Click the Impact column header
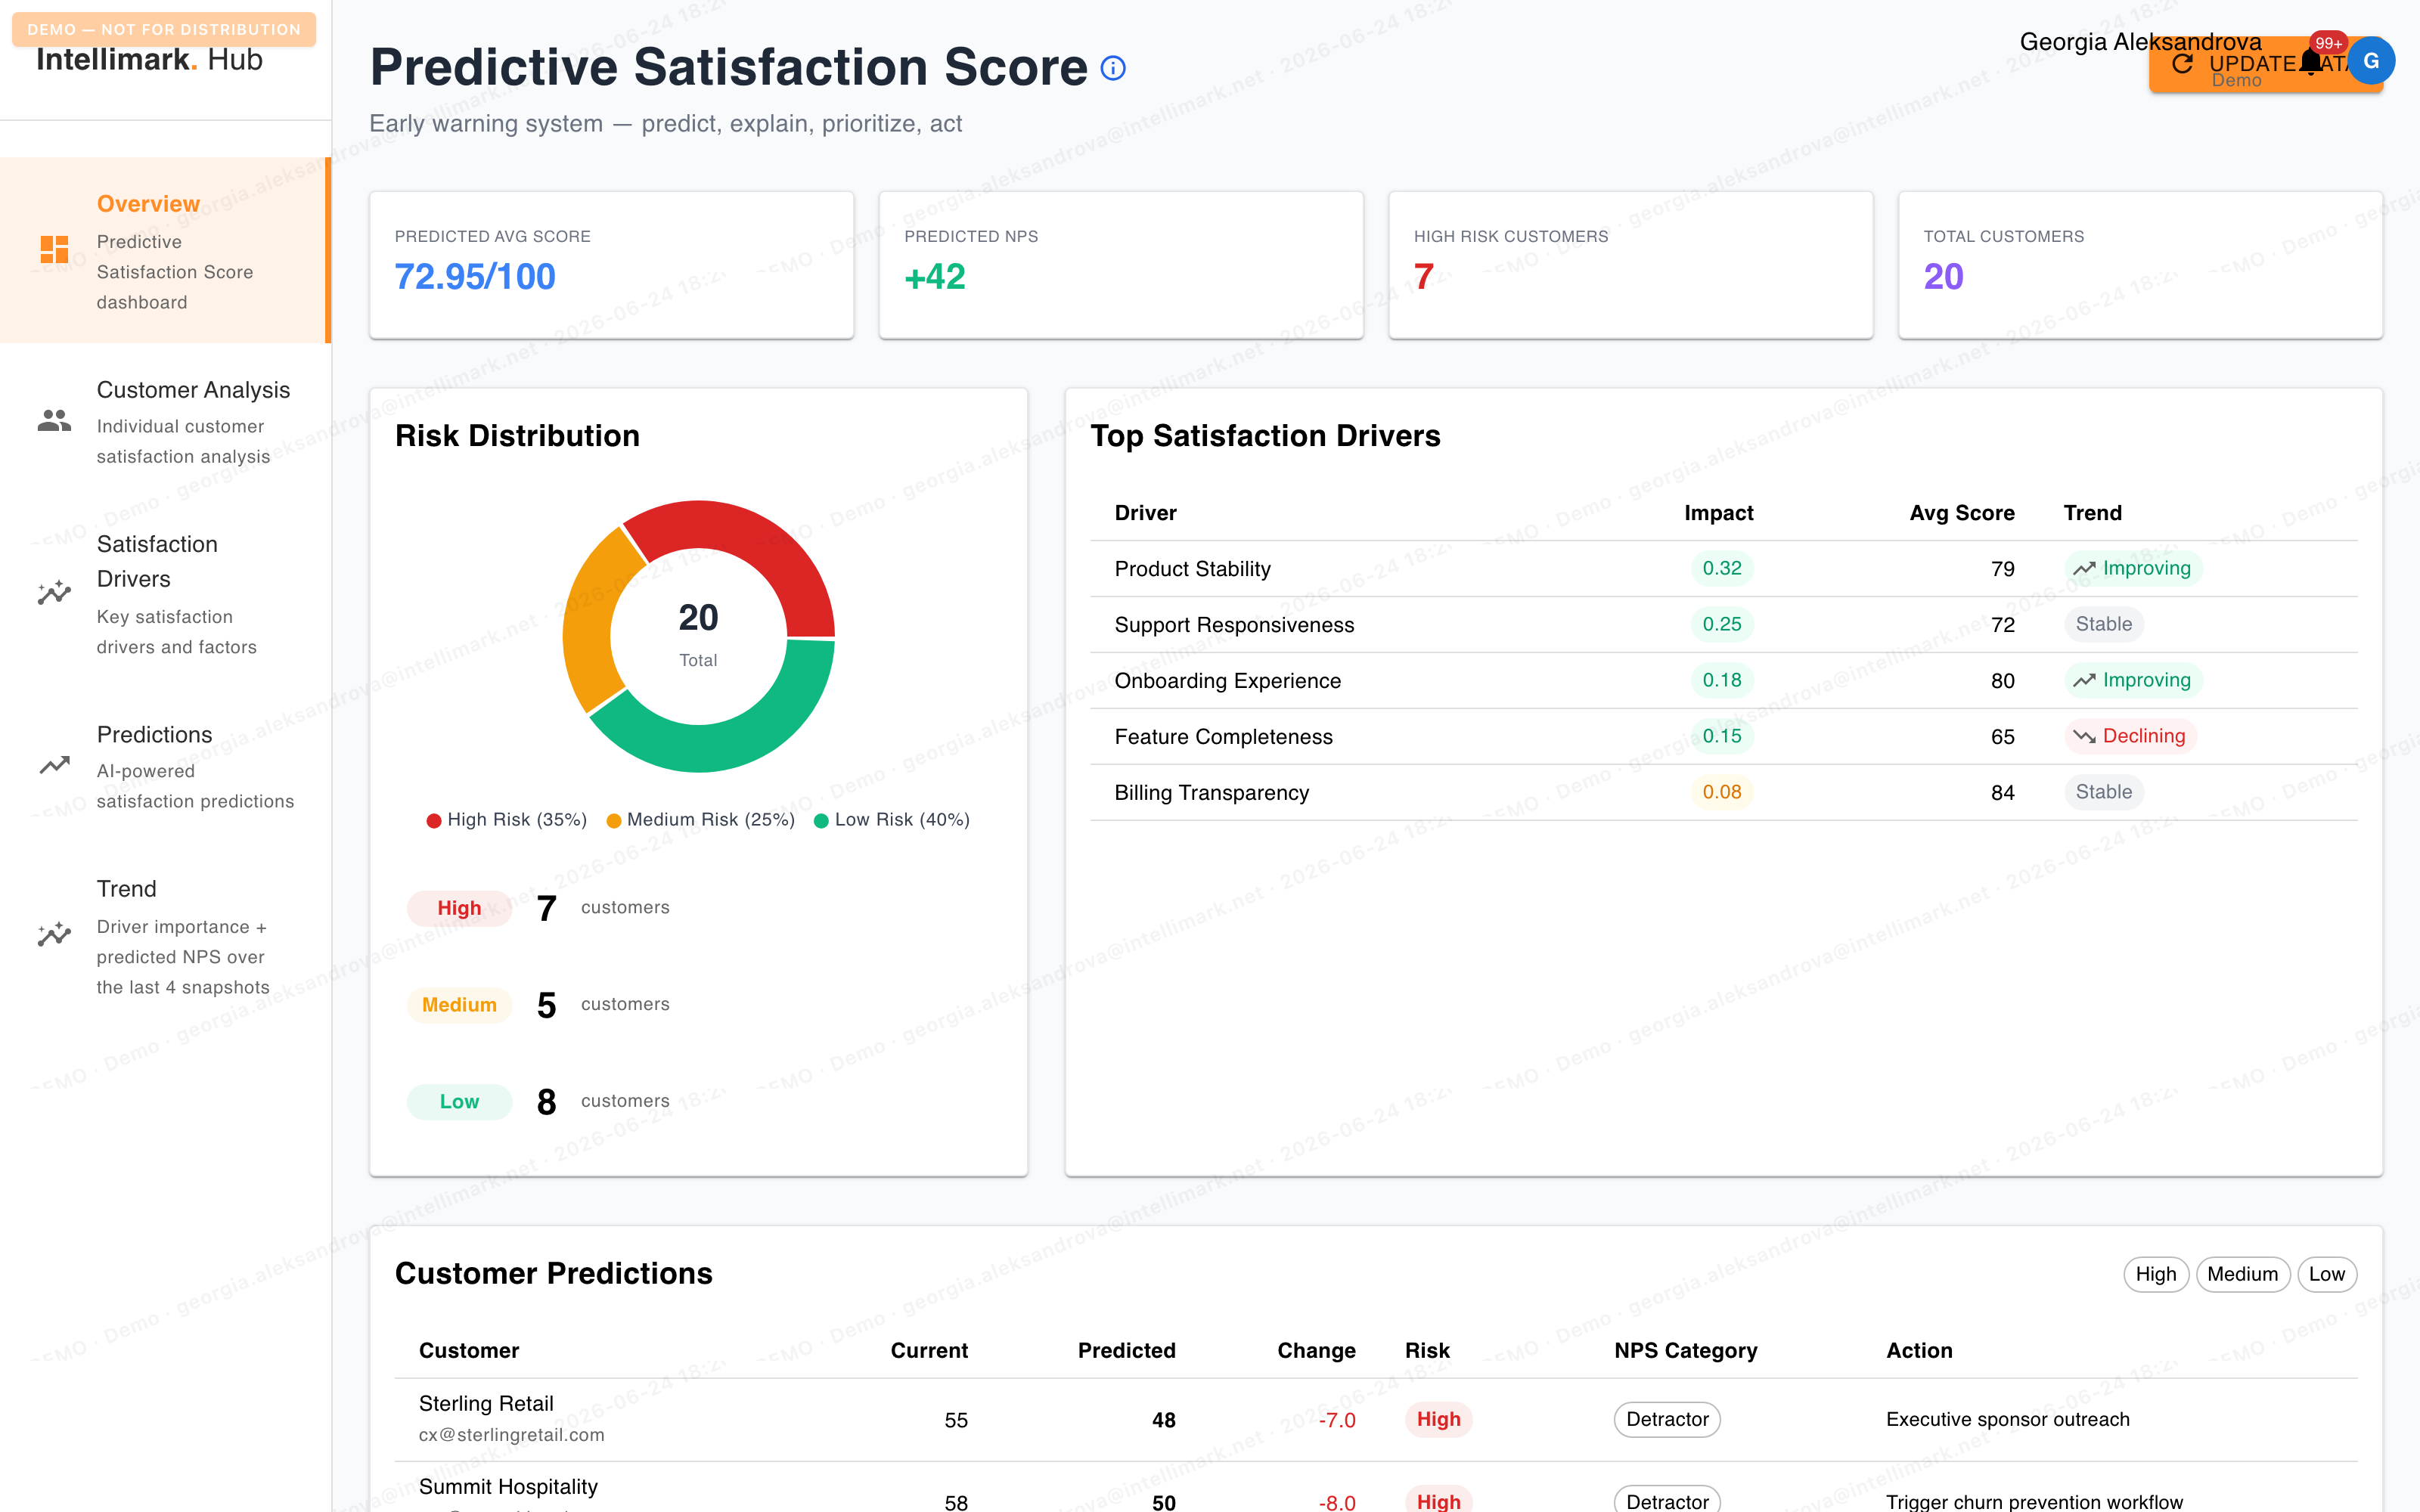This screenshot has height=1512, width=2420. [1718, 513]
